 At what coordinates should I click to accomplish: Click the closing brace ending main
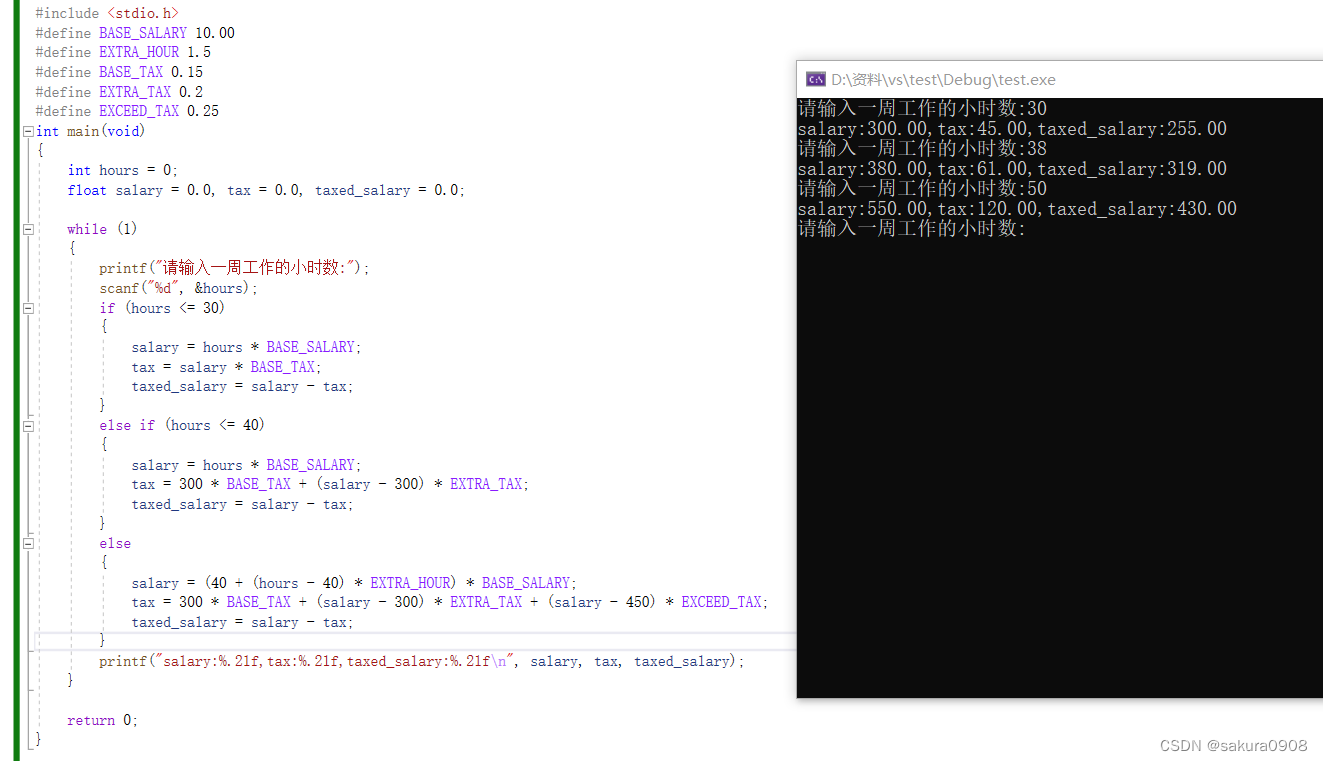click(37, 740)
